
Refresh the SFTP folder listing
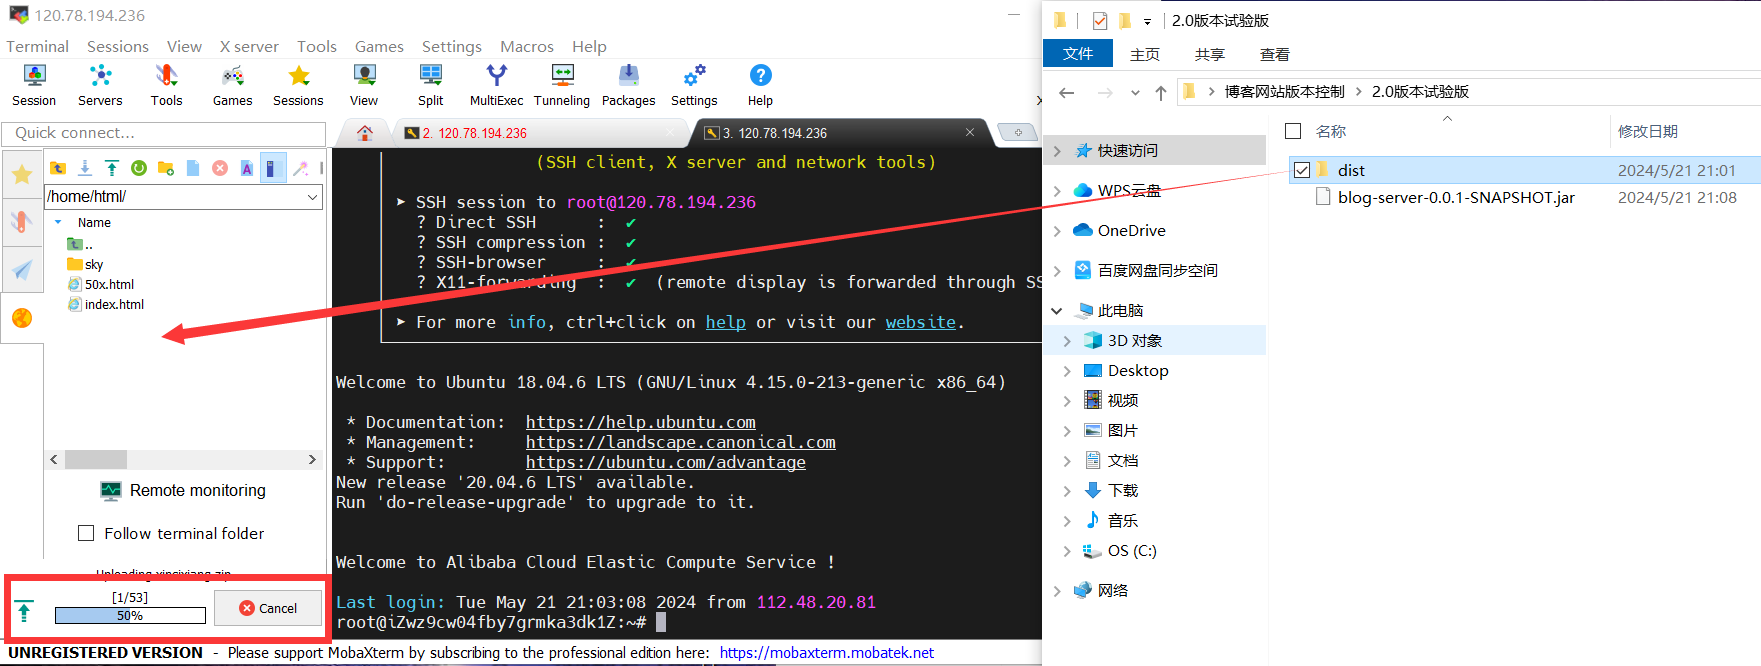click(x=139, y=168)
